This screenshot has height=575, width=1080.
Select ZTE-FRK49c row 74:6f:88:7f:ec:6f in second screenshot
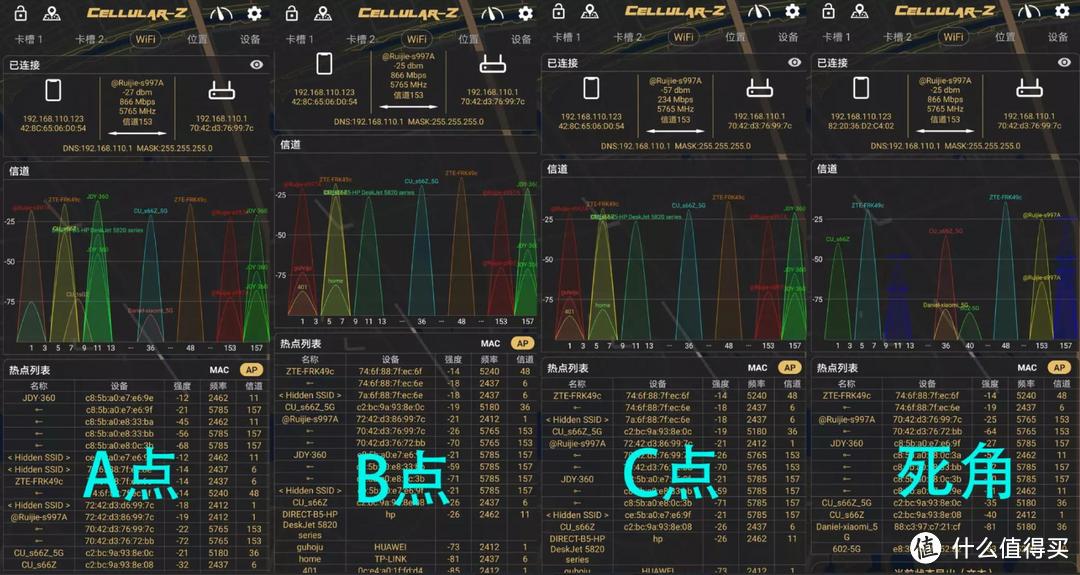pos(407,370)
